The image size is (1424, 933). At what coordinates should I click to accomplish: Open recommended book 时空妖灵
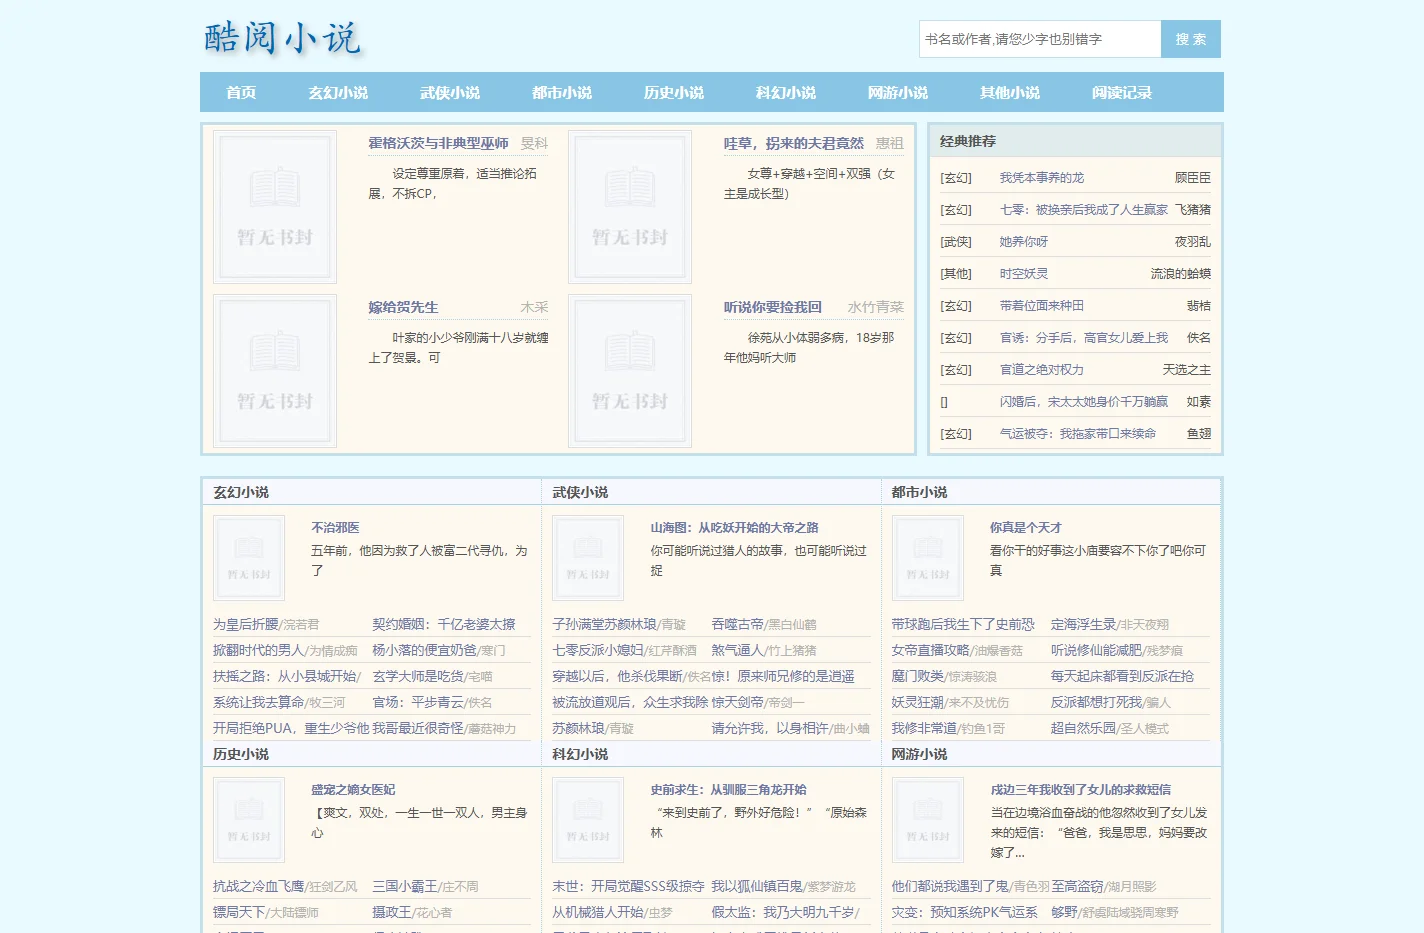[x=1024, y=273]
